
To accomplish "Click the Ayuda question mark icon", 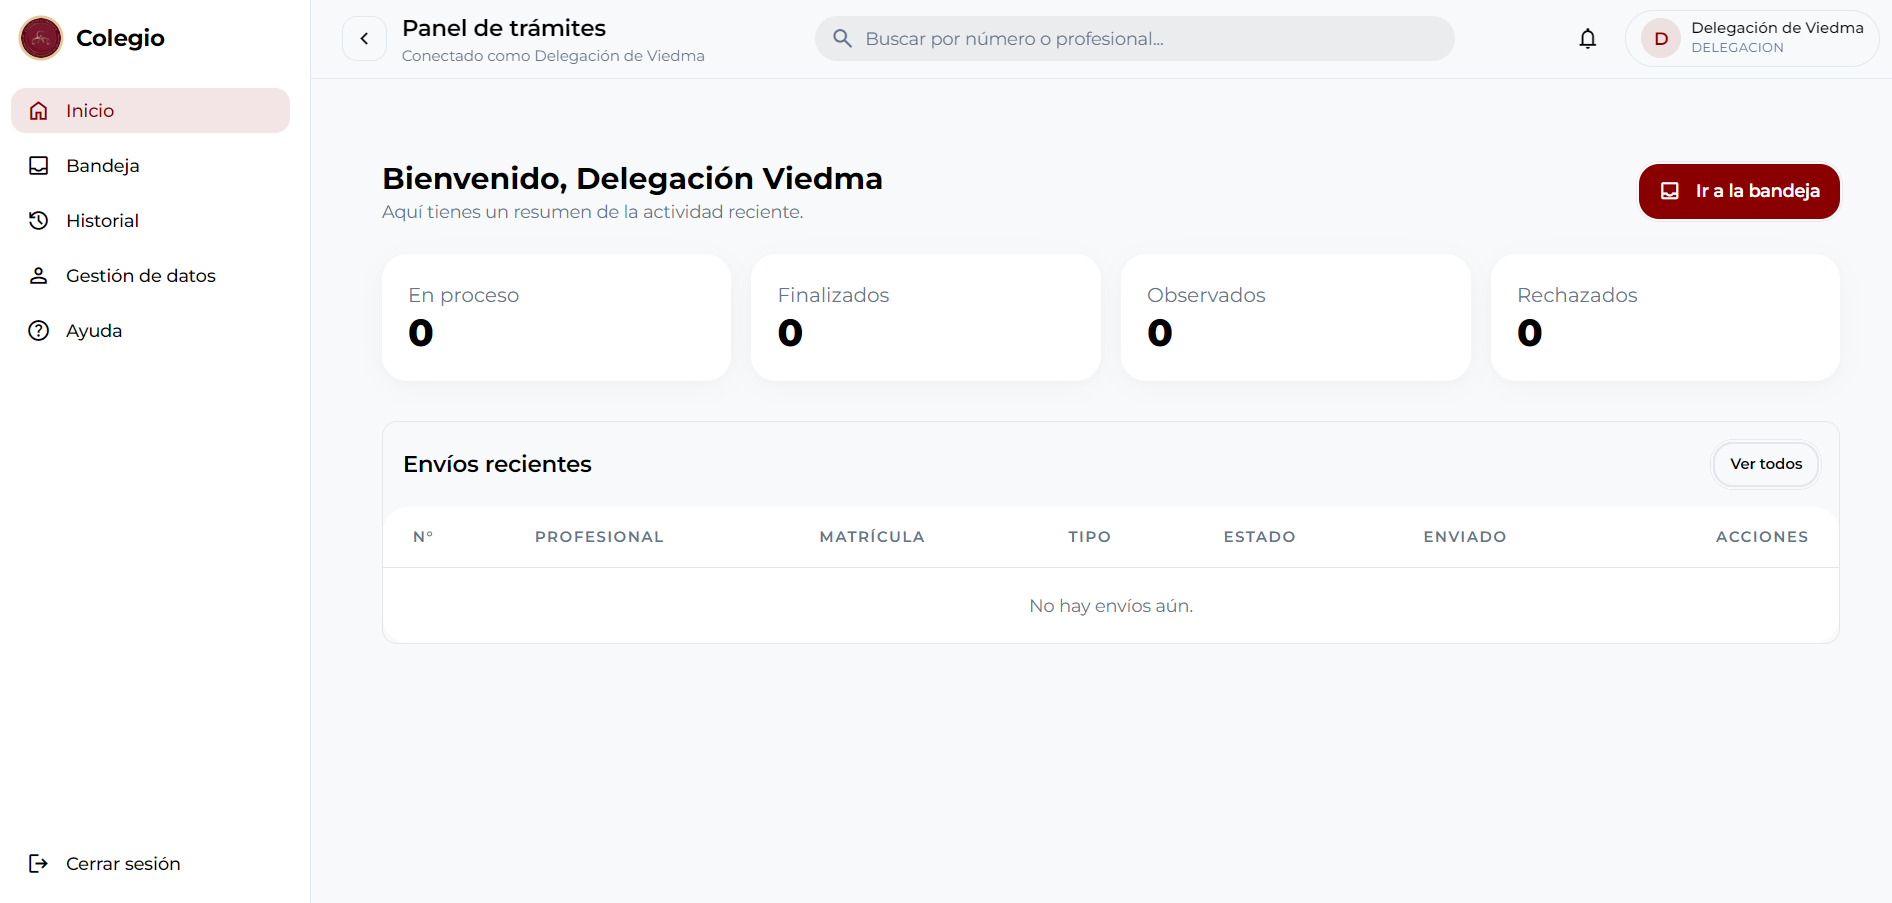I will [x=39, y=331].
